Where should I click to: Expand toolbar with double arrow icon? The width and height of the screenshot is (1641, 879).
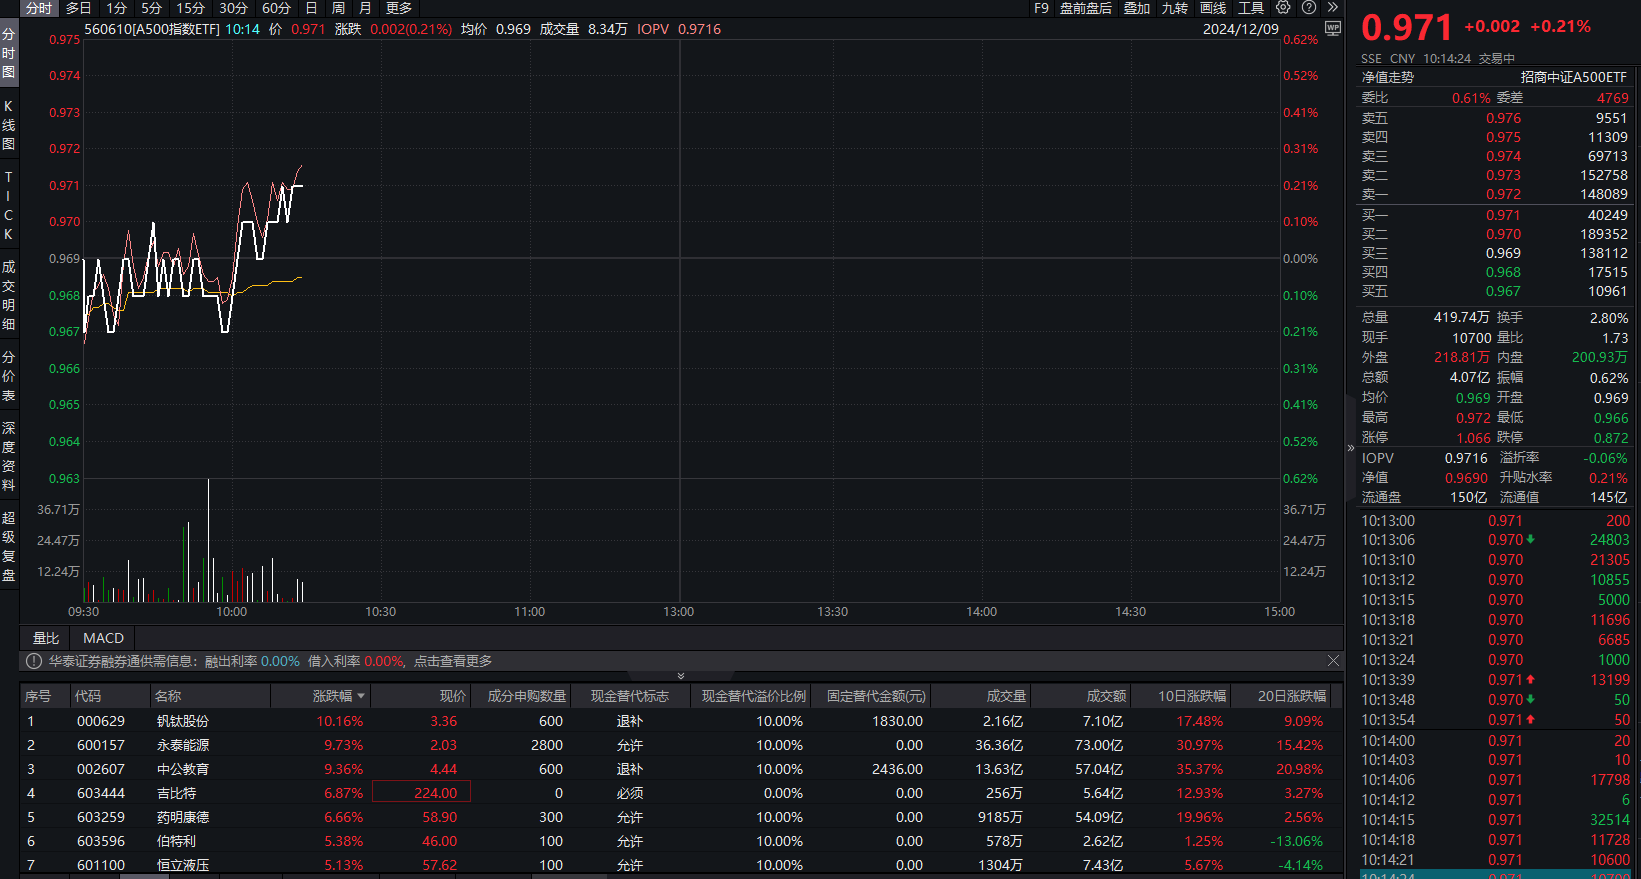(x=1332, y=8)
